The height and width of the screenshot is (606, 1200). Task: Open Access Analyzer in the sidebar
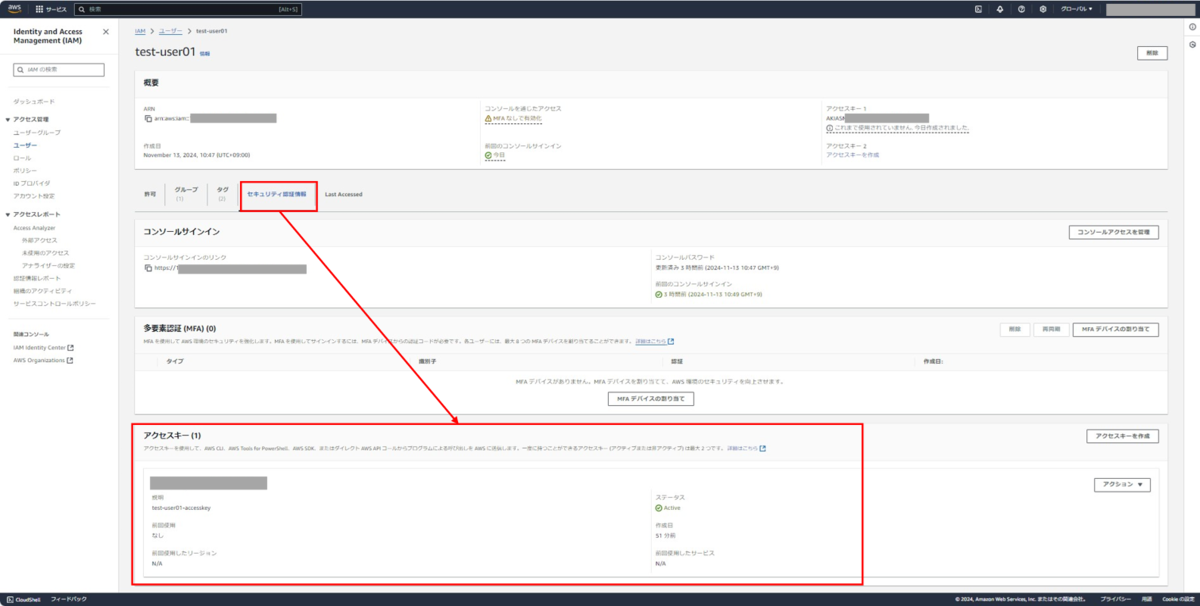pos(35,228)
